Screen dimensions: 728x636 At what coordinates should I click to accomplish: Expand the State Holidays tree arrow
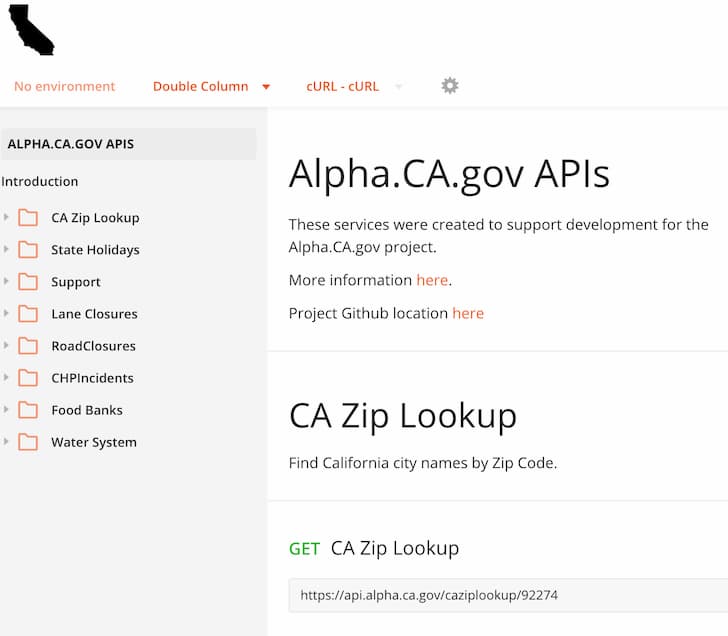[x=6, y=249]
